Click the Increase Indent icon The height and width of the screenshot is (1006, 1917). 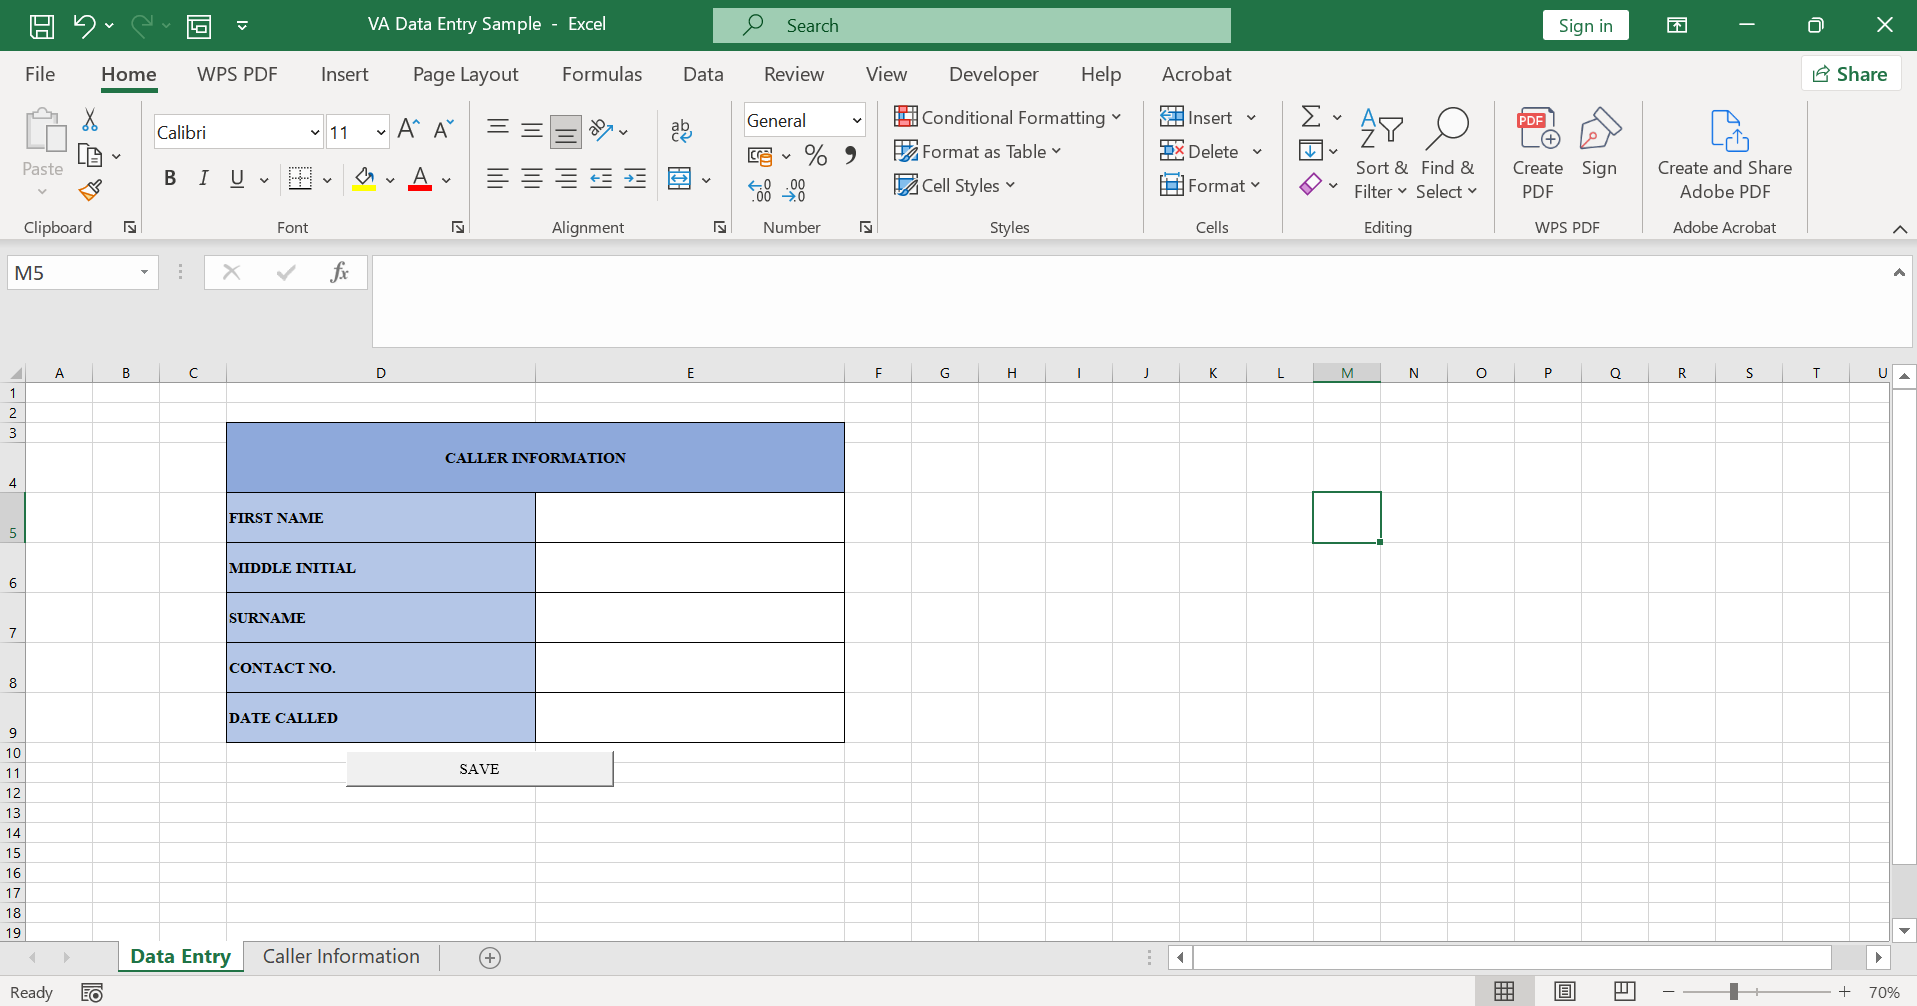click(635, 179)
